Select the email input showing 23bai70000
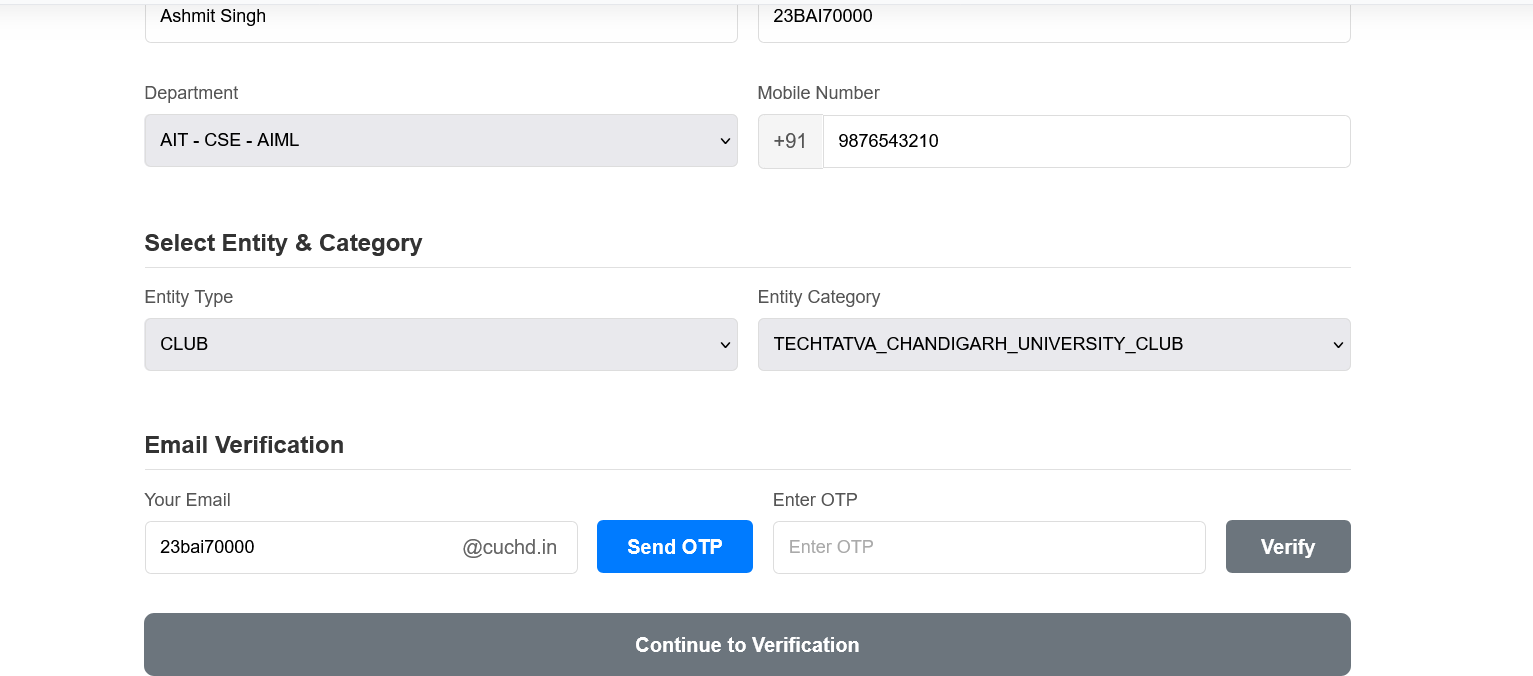Image resolution: width=1533 pixels, height=676 pixels. pyautogui.click(x=300, y=547)
